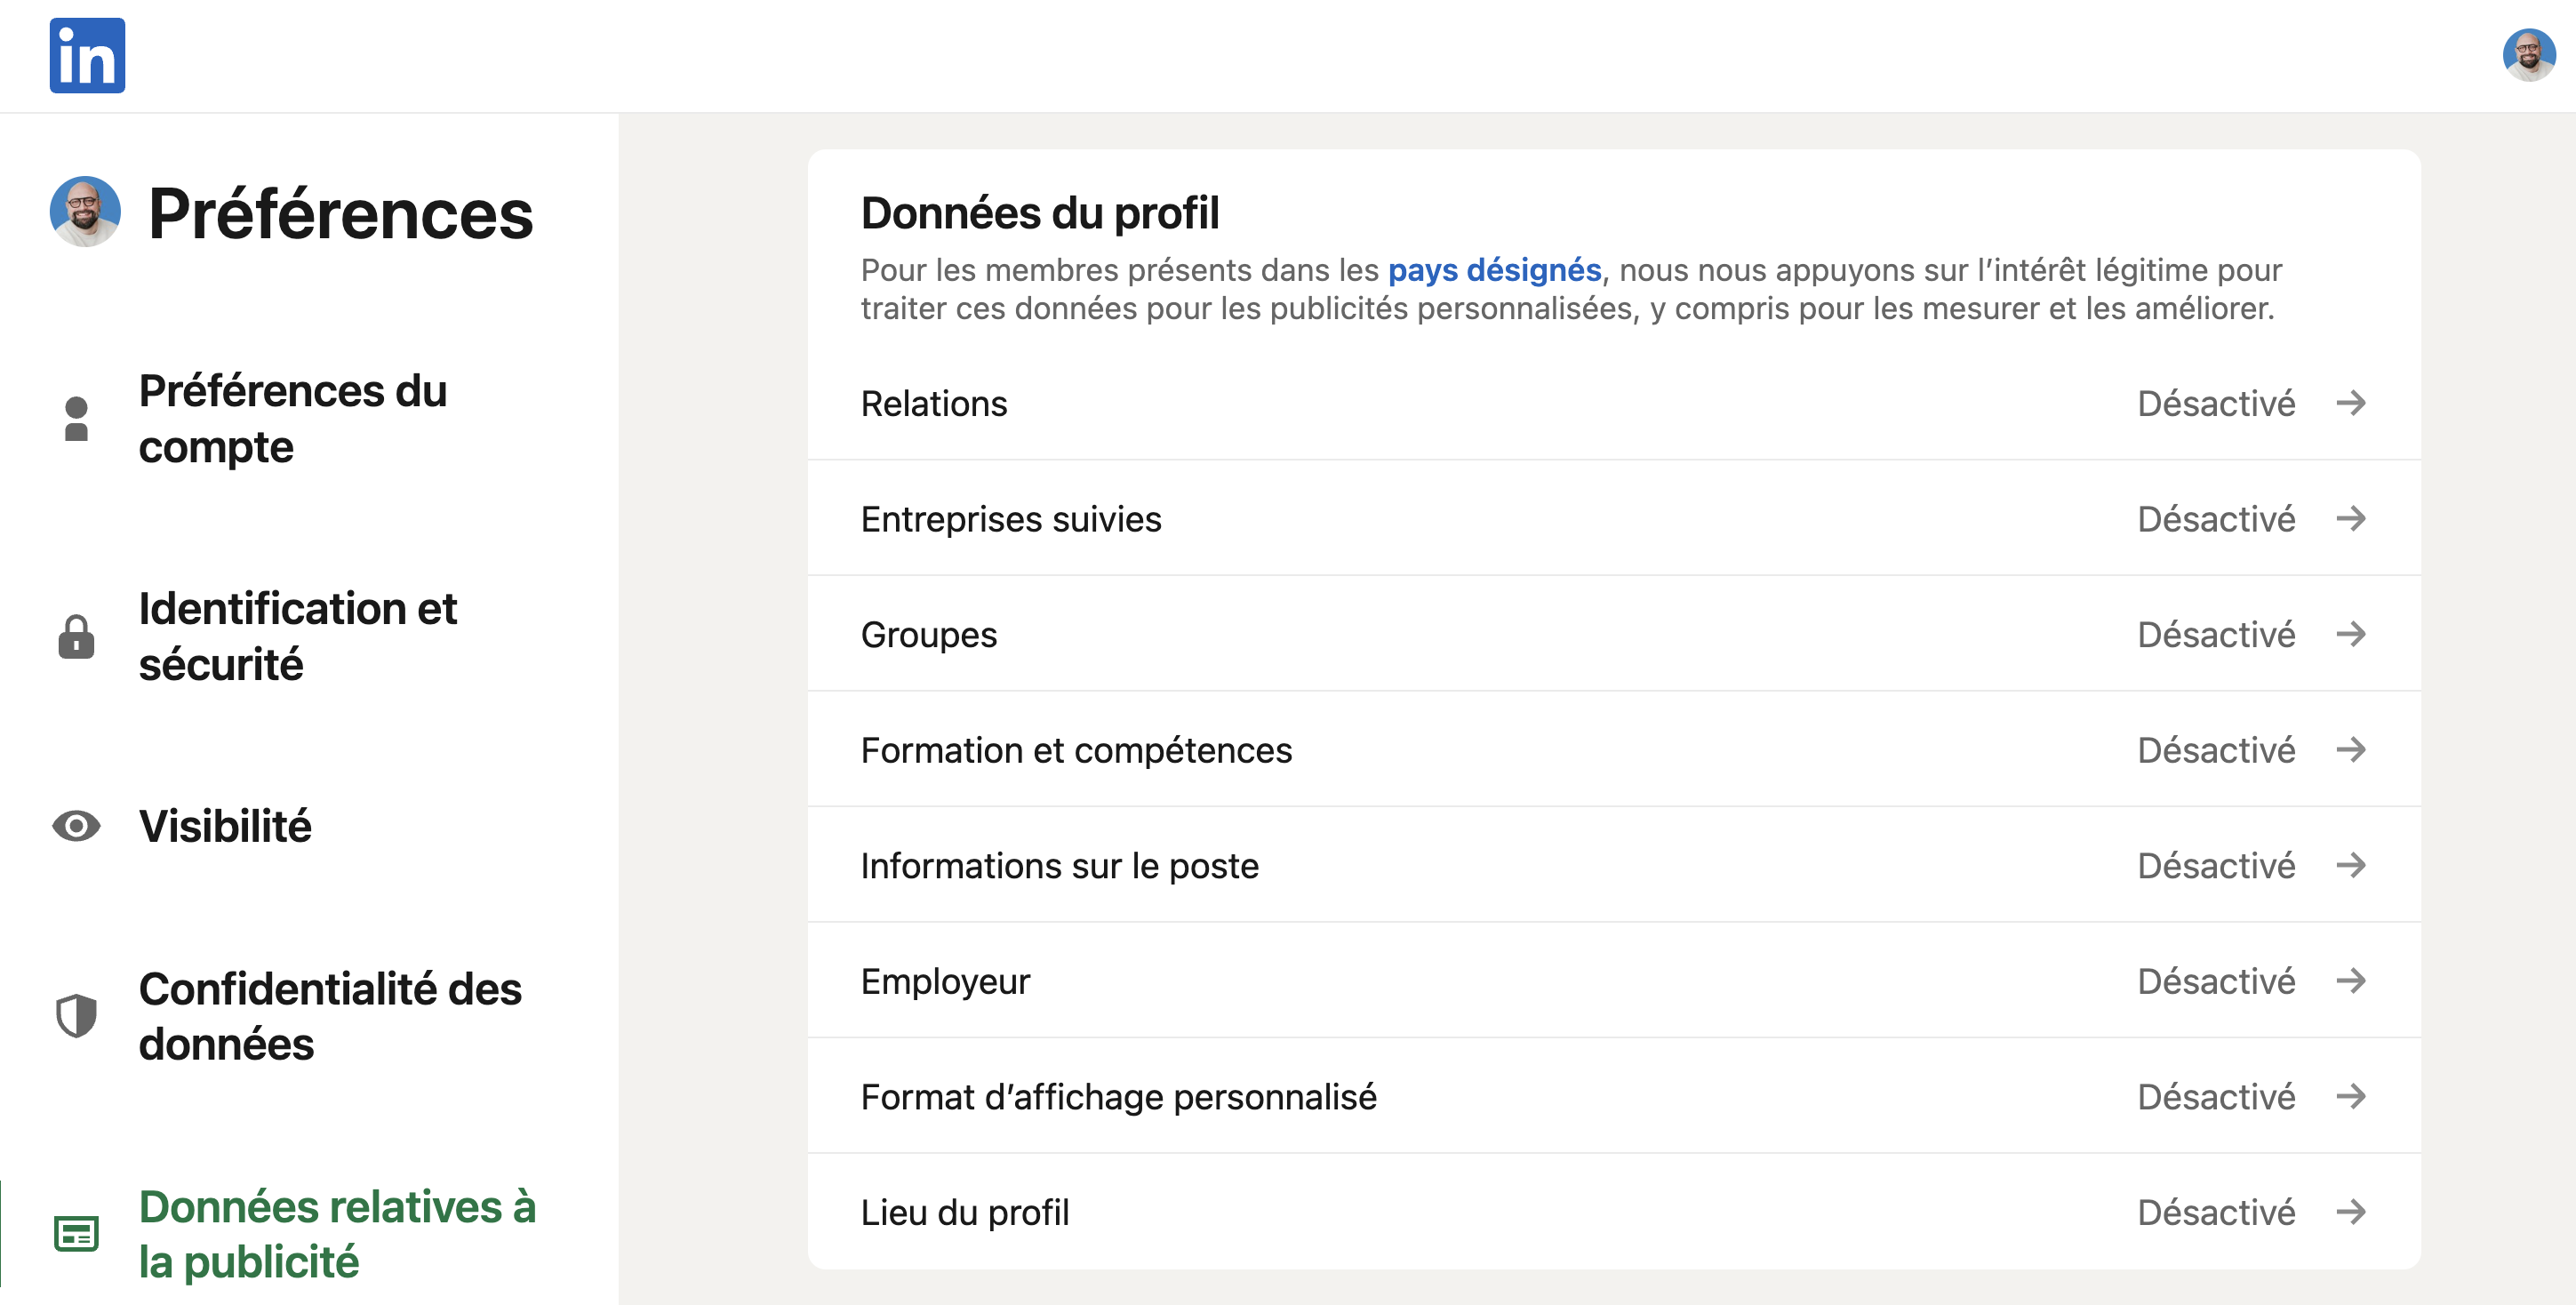Click the person icon for Préférences du compte
The height and width of the screenshot is (1305, 2576).
pos(76,419)
